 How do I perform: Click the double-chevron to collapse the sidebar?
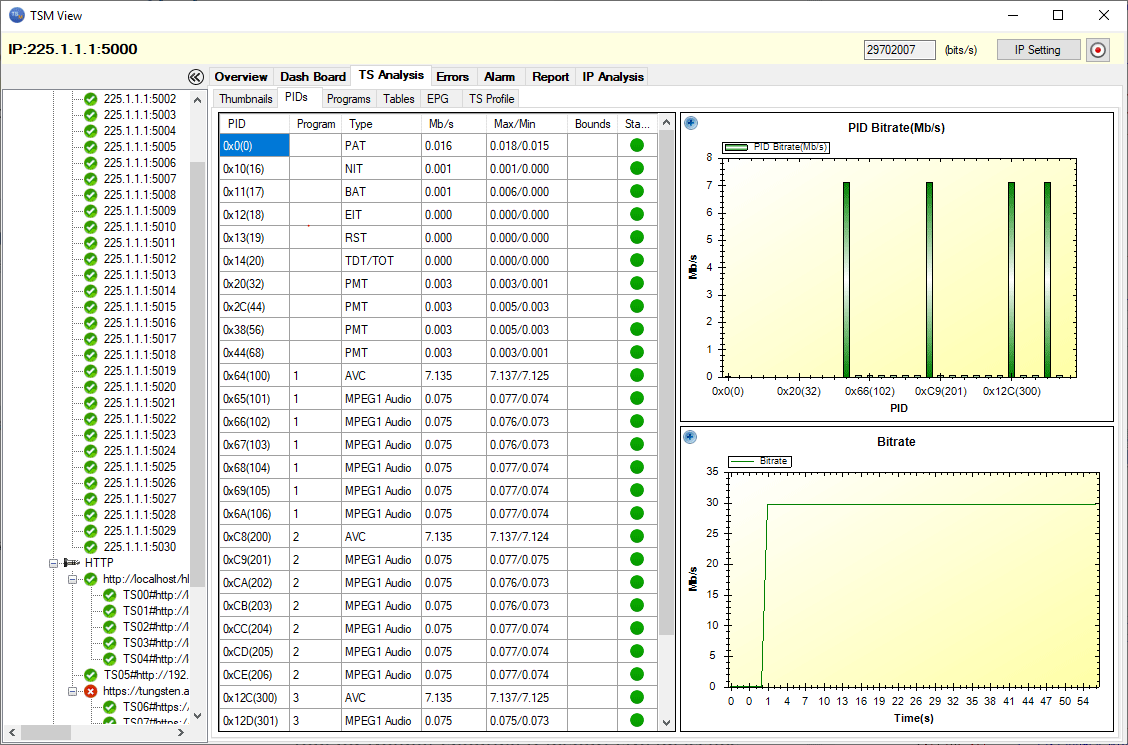click(x=196, y=76)
